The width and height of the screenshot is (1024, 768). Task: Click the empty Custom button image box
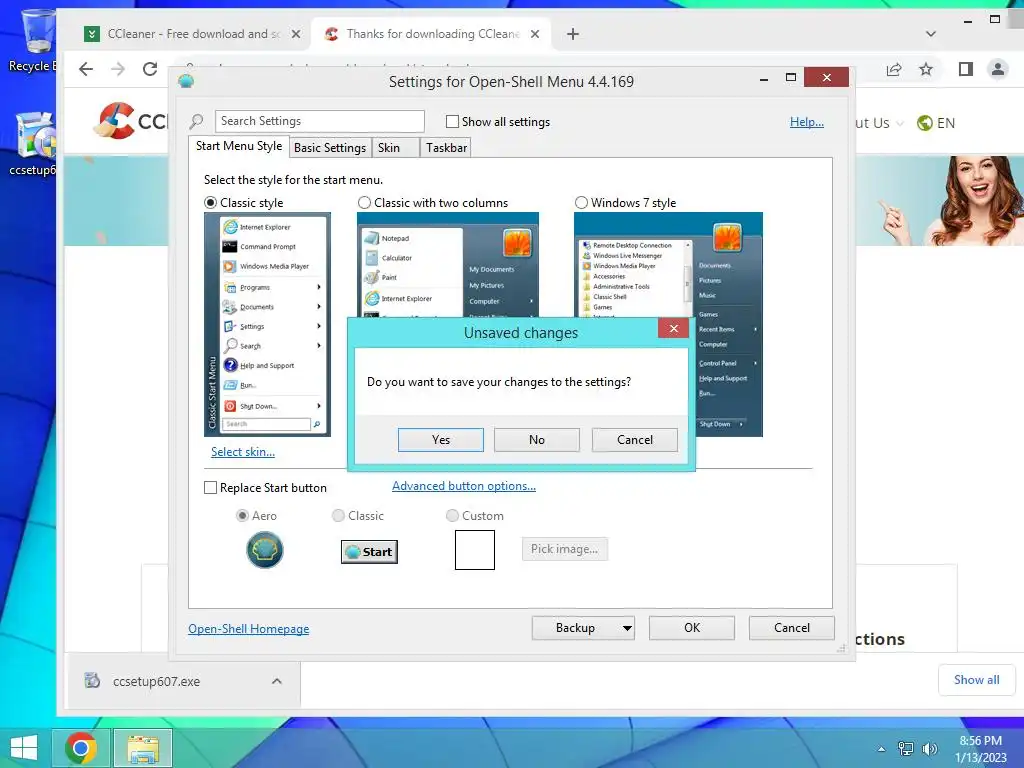point(475,550)
